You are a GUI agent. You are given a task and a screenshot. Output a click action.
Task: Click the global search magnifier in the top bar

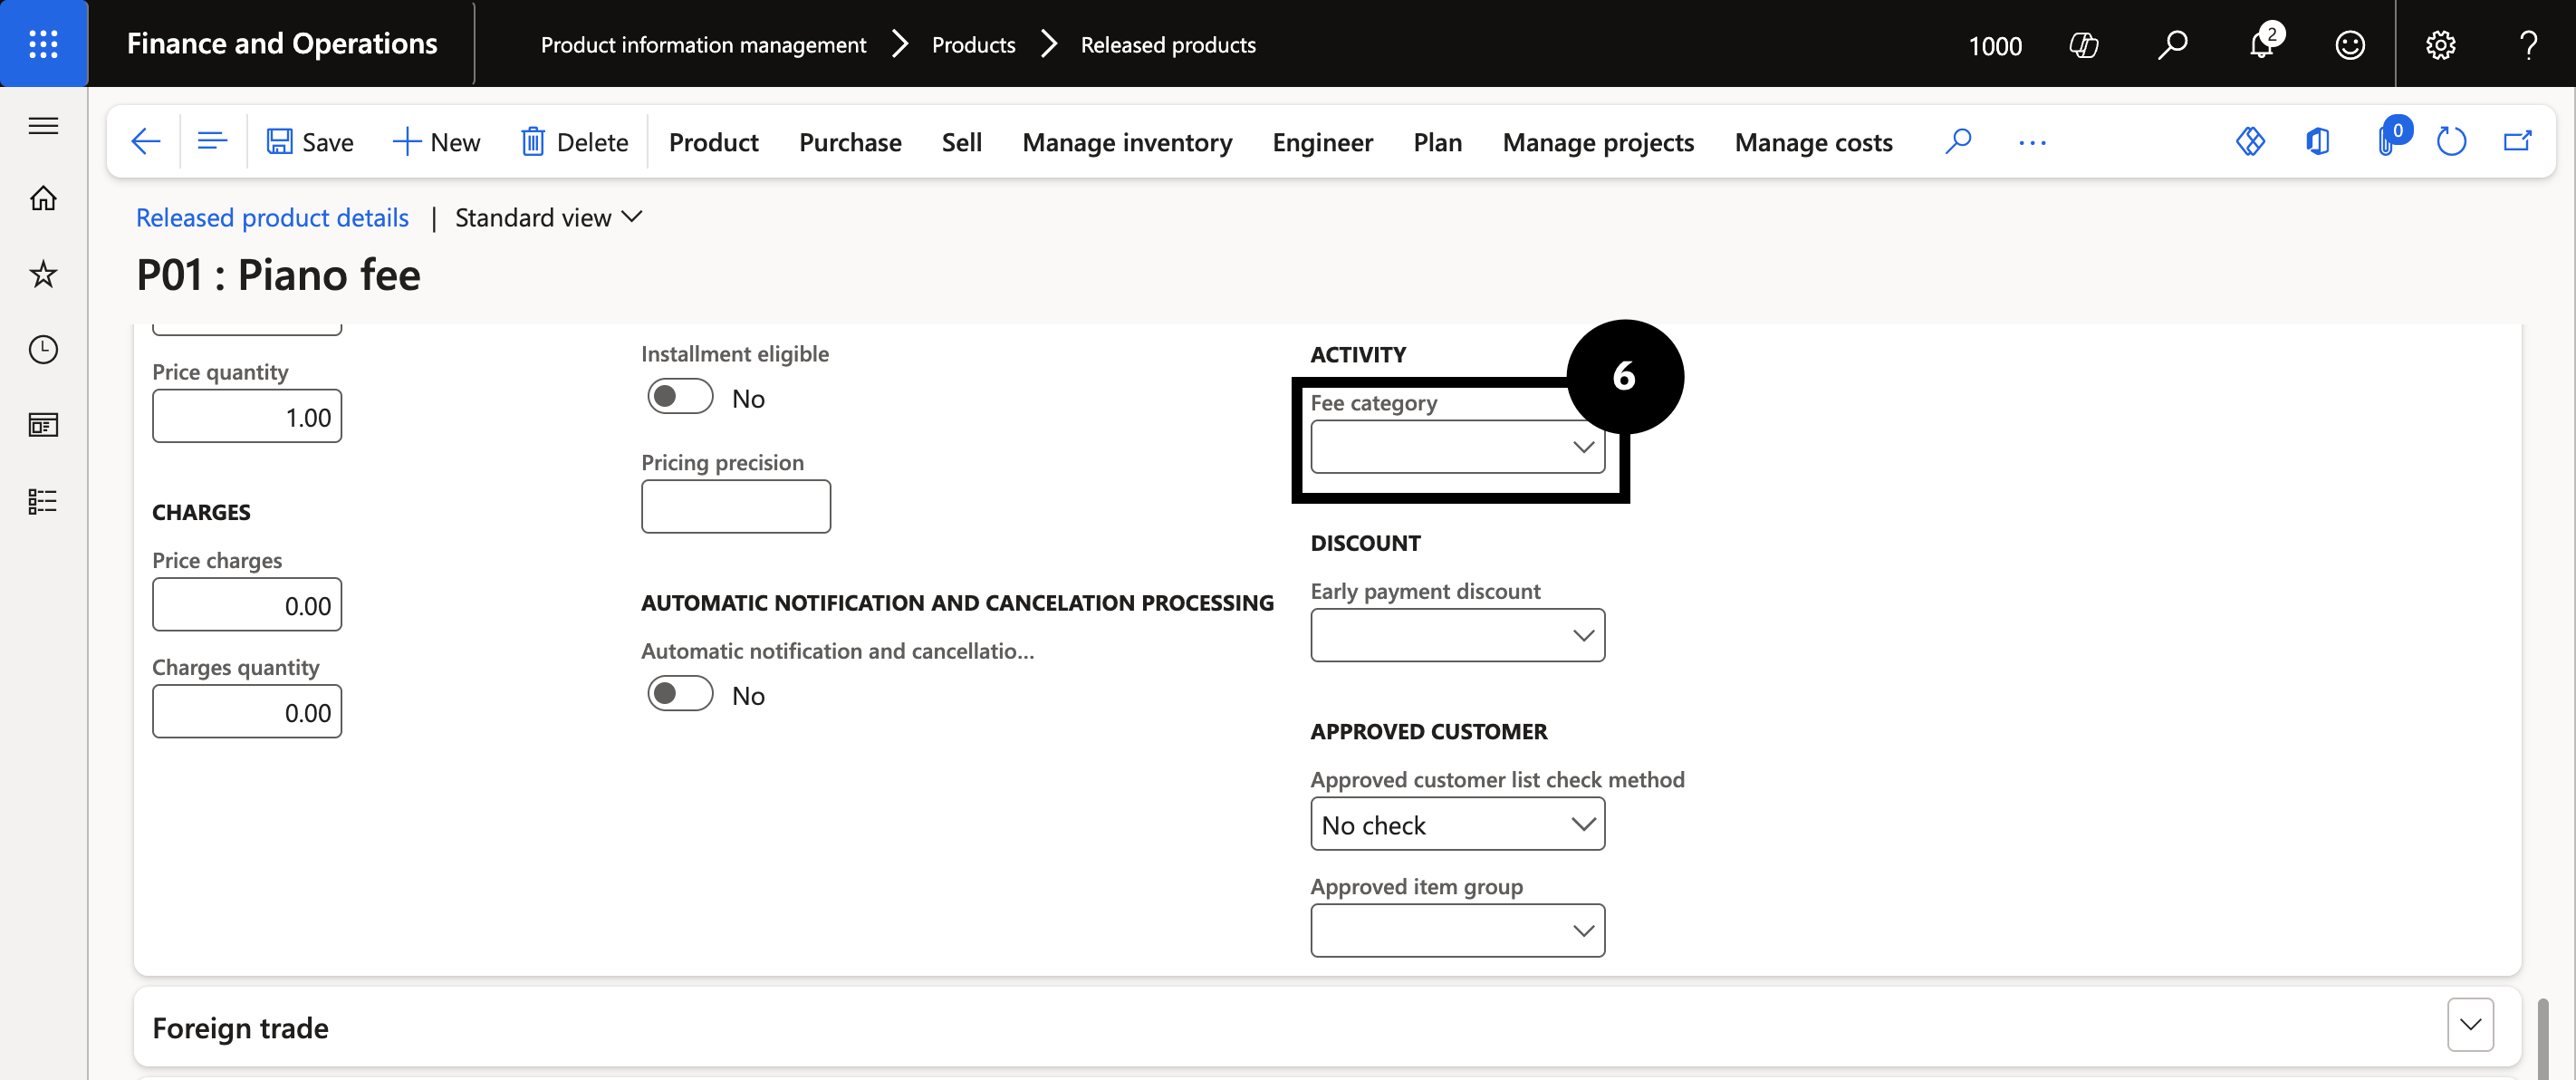click(2172, 45)
